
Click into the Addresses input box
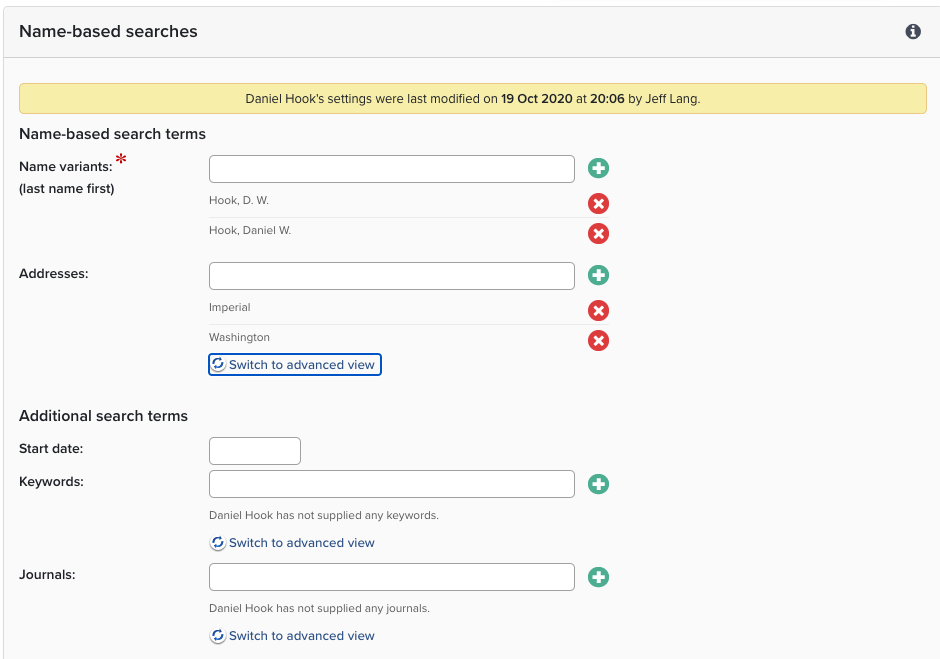391,276
